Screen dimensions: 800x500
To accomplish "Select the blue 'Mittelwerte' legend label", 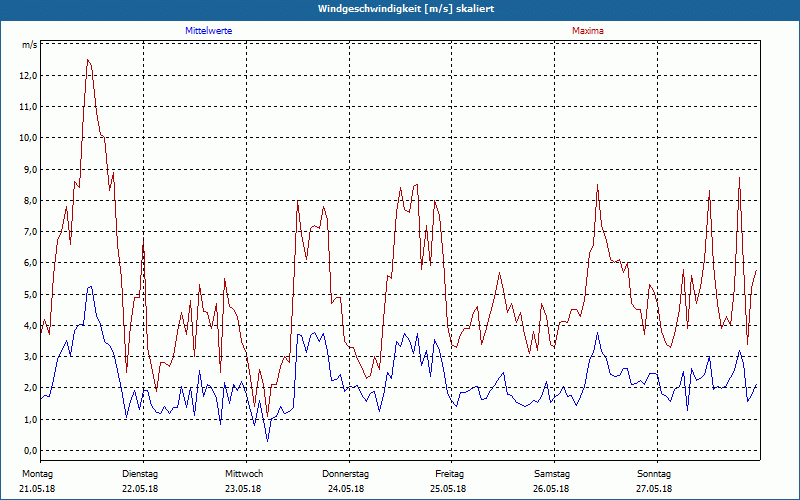I will point(209,31).
